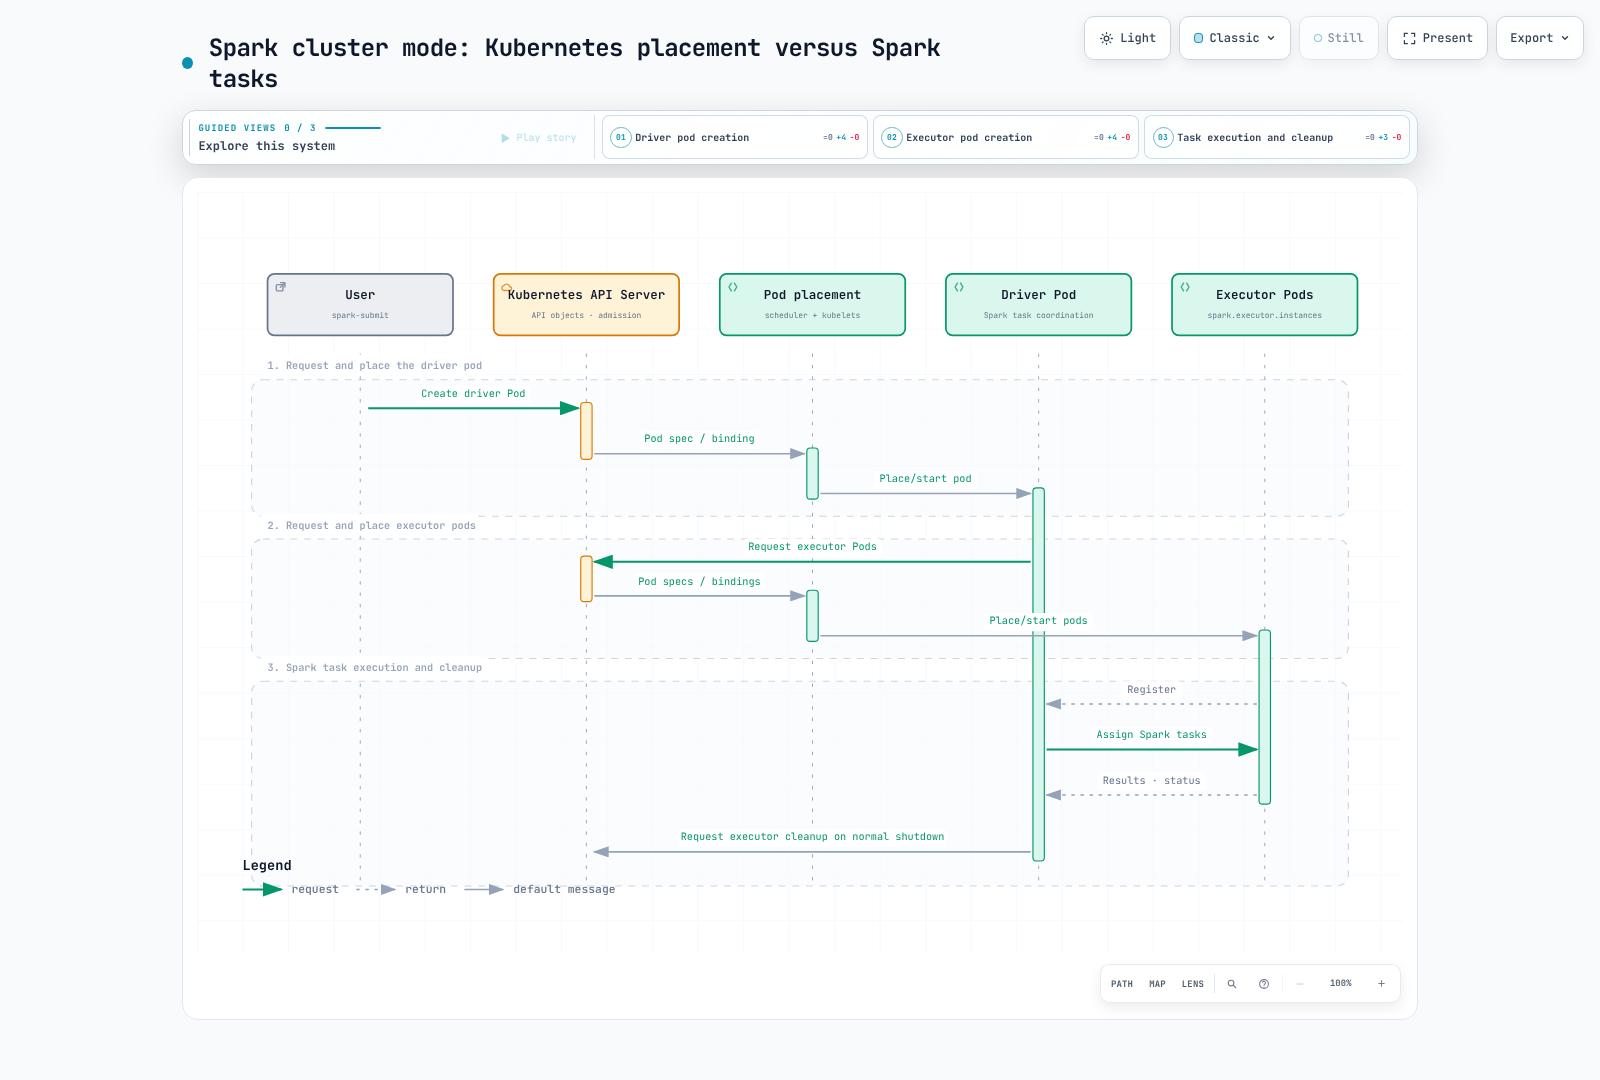Click the 'Spark task coordination' subtitle
This screenshot has width=1600, height=1080.
[x=1038, y=316]
